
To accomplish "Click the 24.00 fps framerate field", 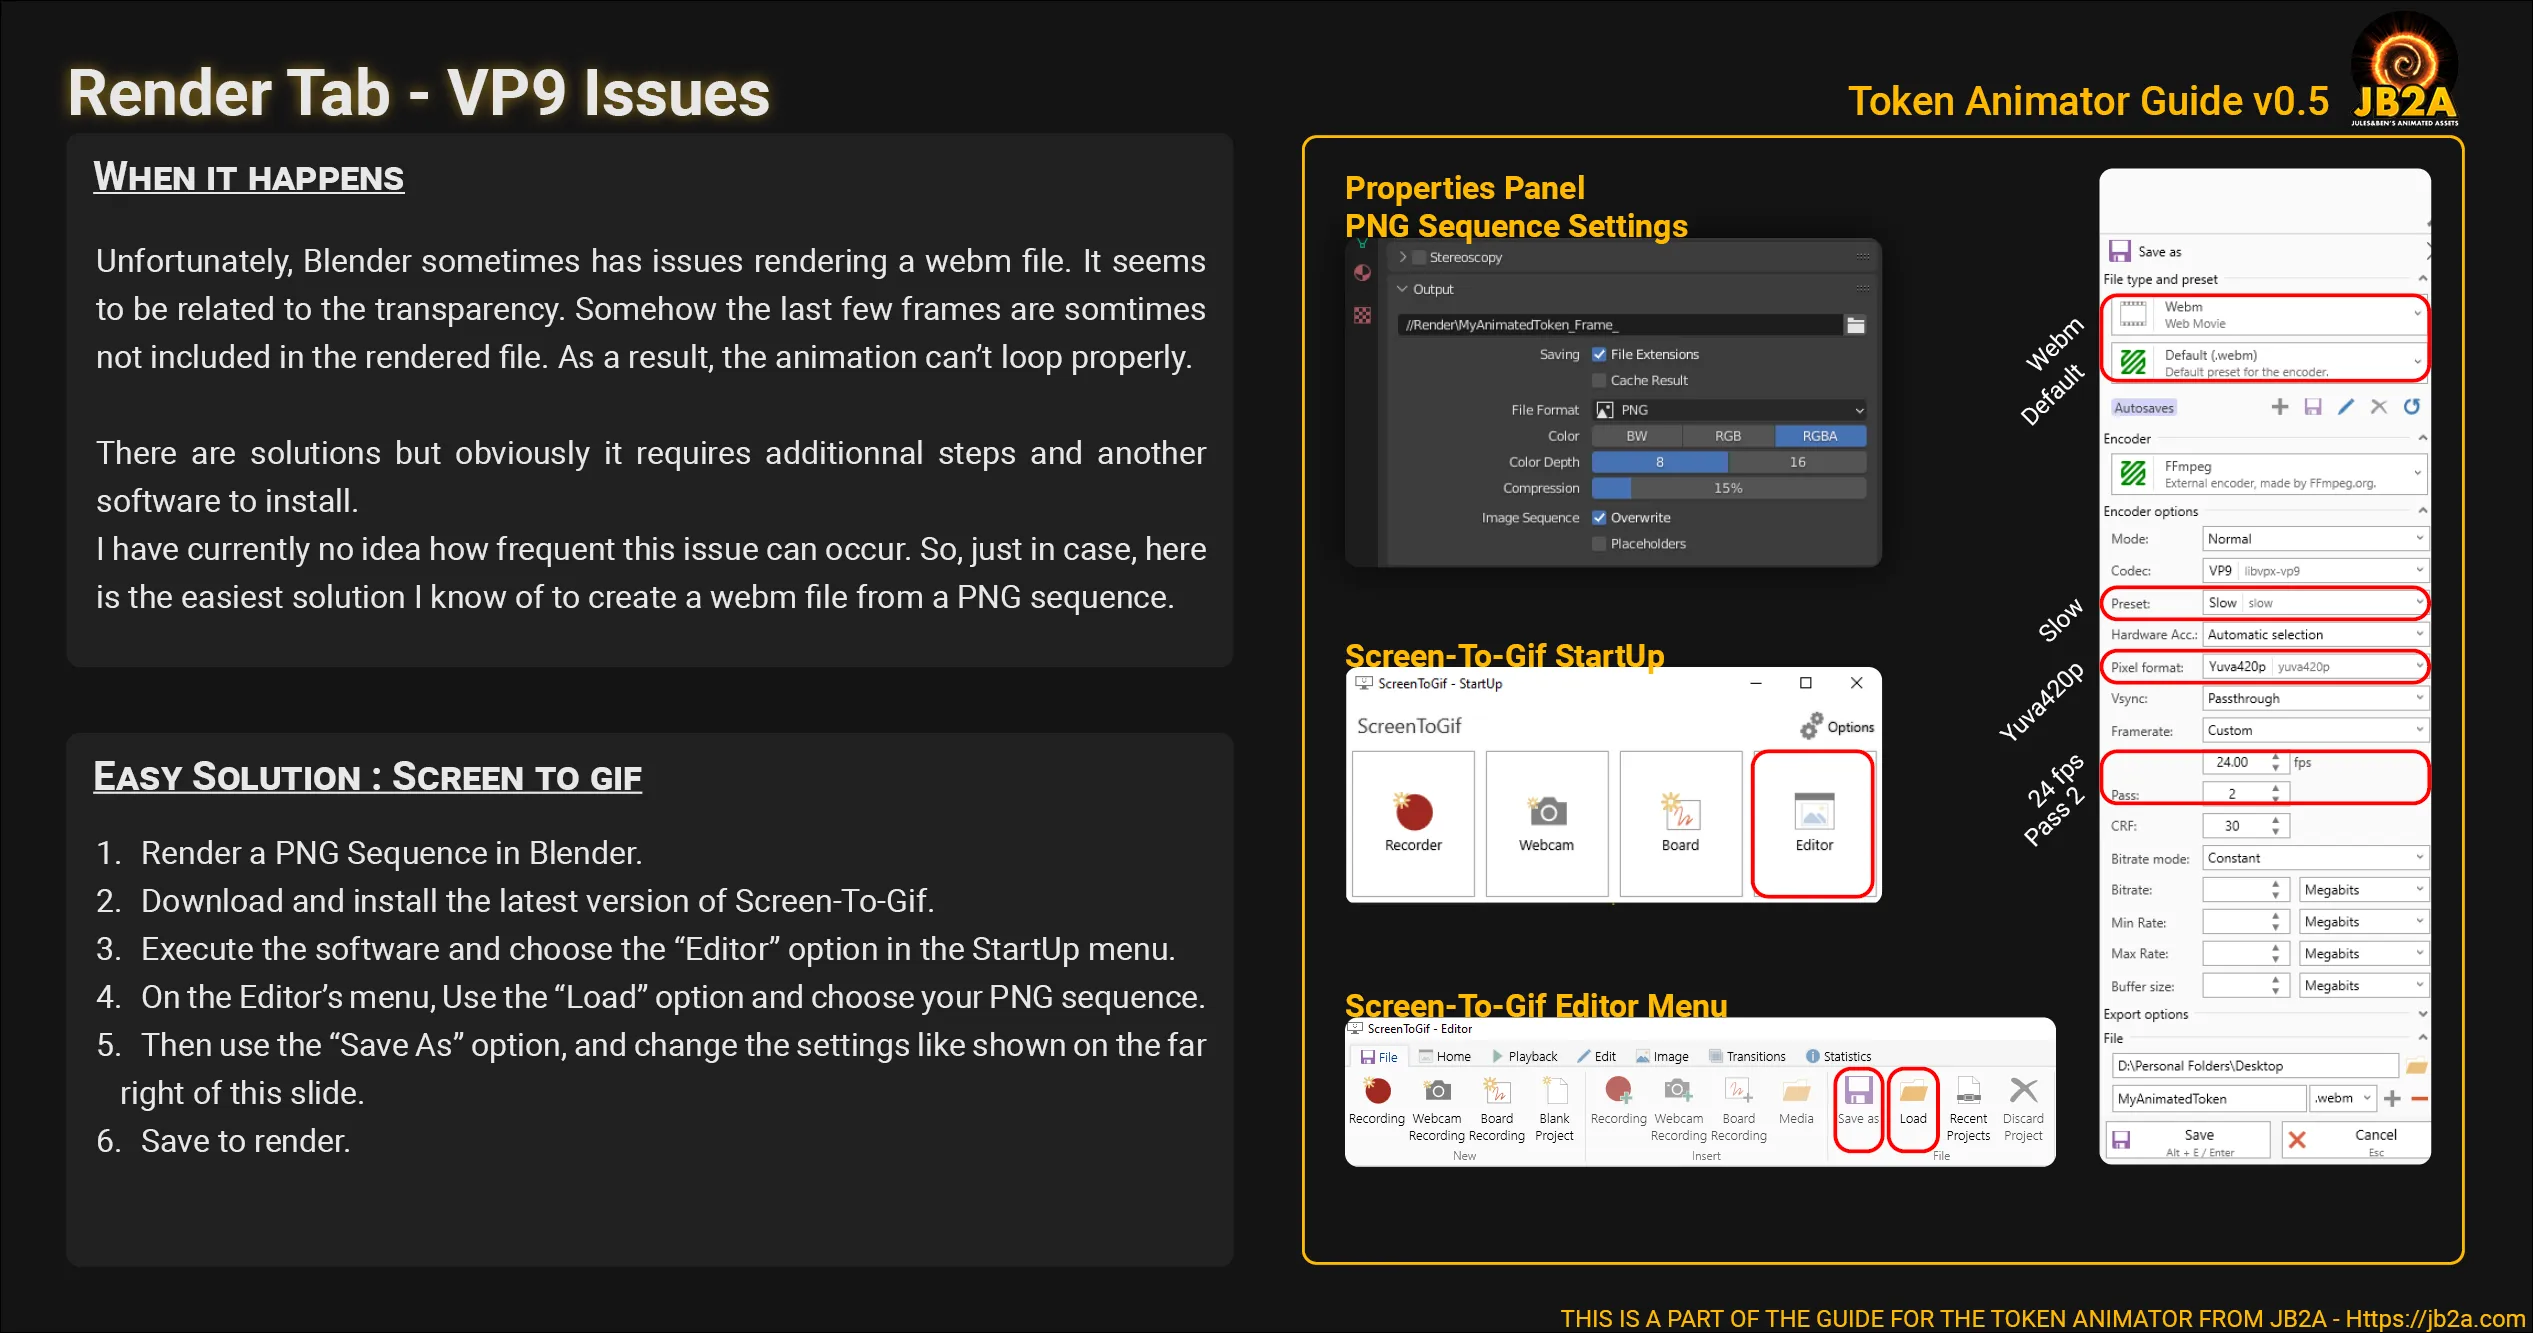I will (x=2245, y=763).
